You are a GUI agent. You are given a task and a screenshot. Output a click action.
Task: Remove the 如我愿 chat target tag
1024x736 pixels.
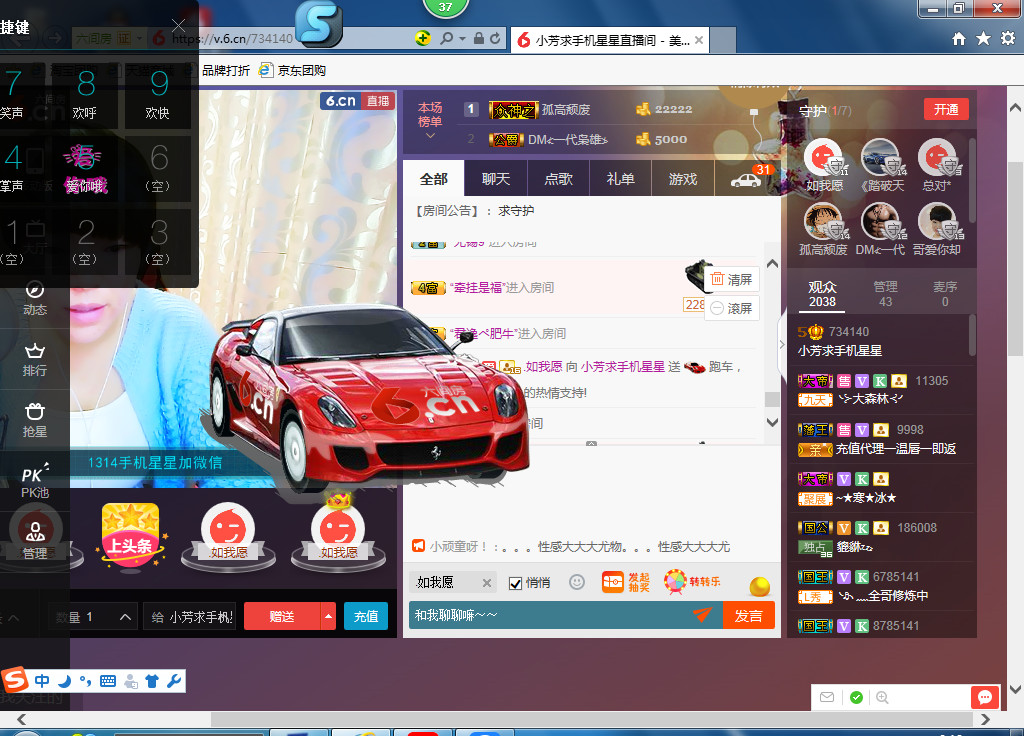[487, 583]
